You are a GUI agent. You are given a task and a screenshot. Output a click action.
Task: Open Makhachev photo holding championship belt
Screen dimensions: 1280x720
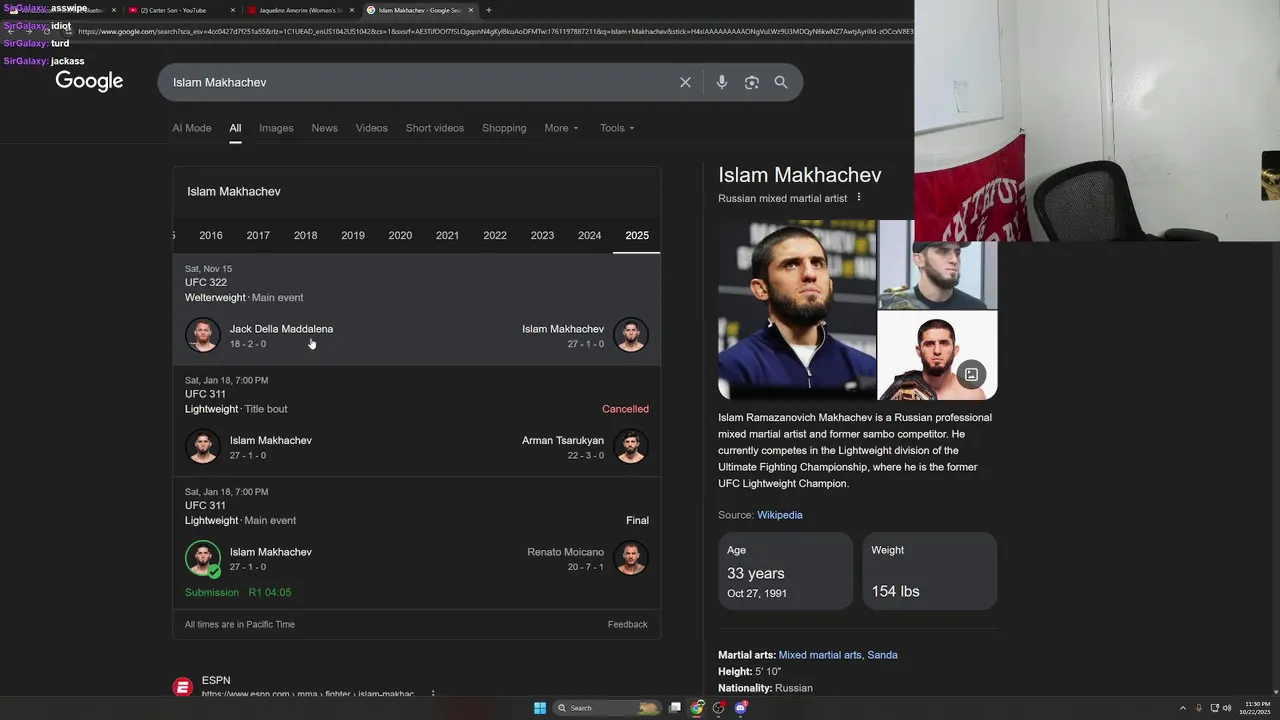click(937, 356)
